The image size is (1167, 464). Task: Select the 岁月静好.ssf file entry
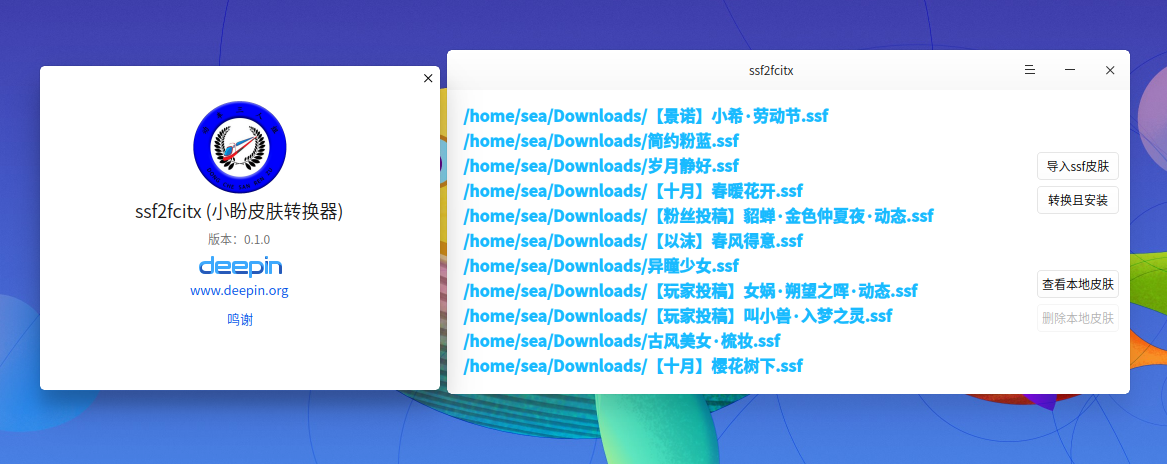tap(601, 165)
